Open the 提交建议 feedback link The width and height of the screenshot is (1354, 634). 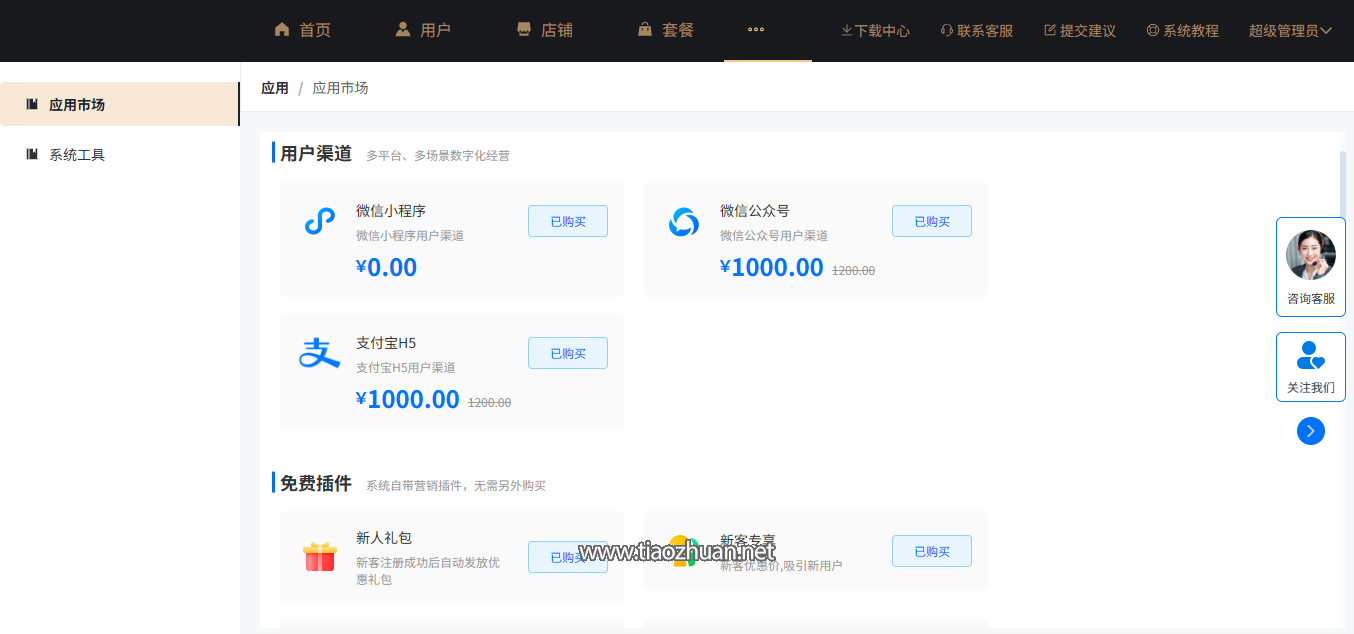click(1079, 31)
